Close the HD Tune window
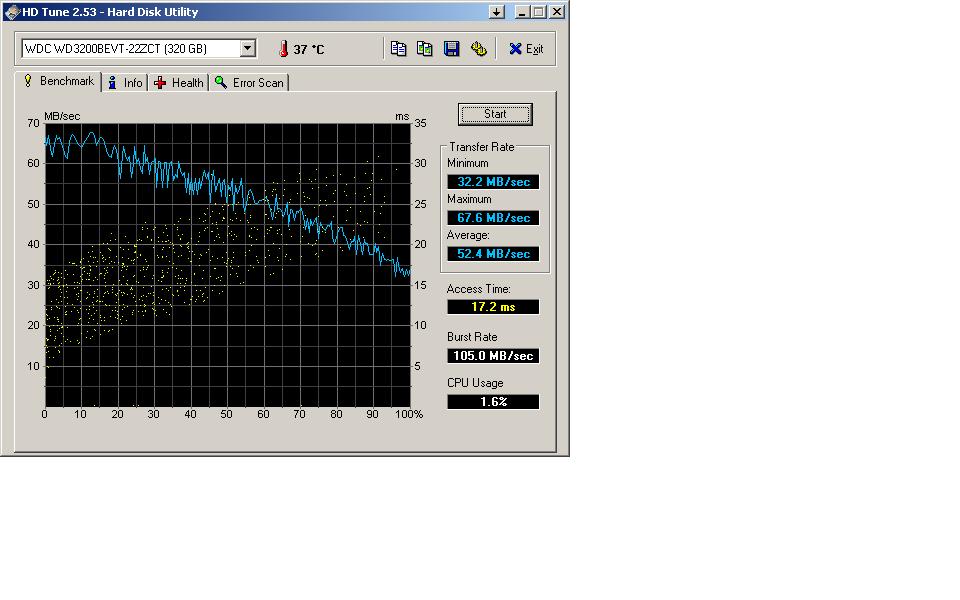Screen dimensions: 960x600 [557, 12]
